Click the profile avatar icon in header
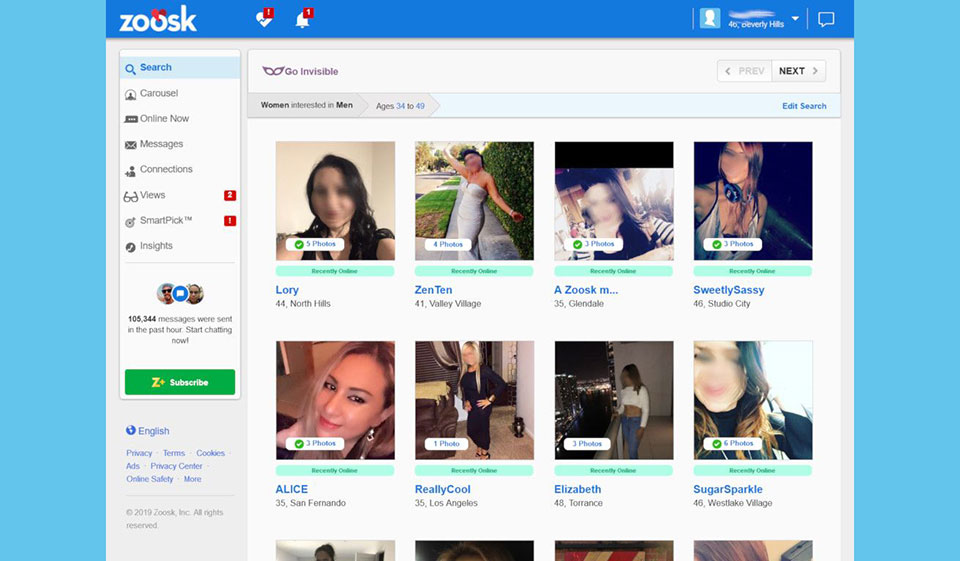 (x=710, y=18)
